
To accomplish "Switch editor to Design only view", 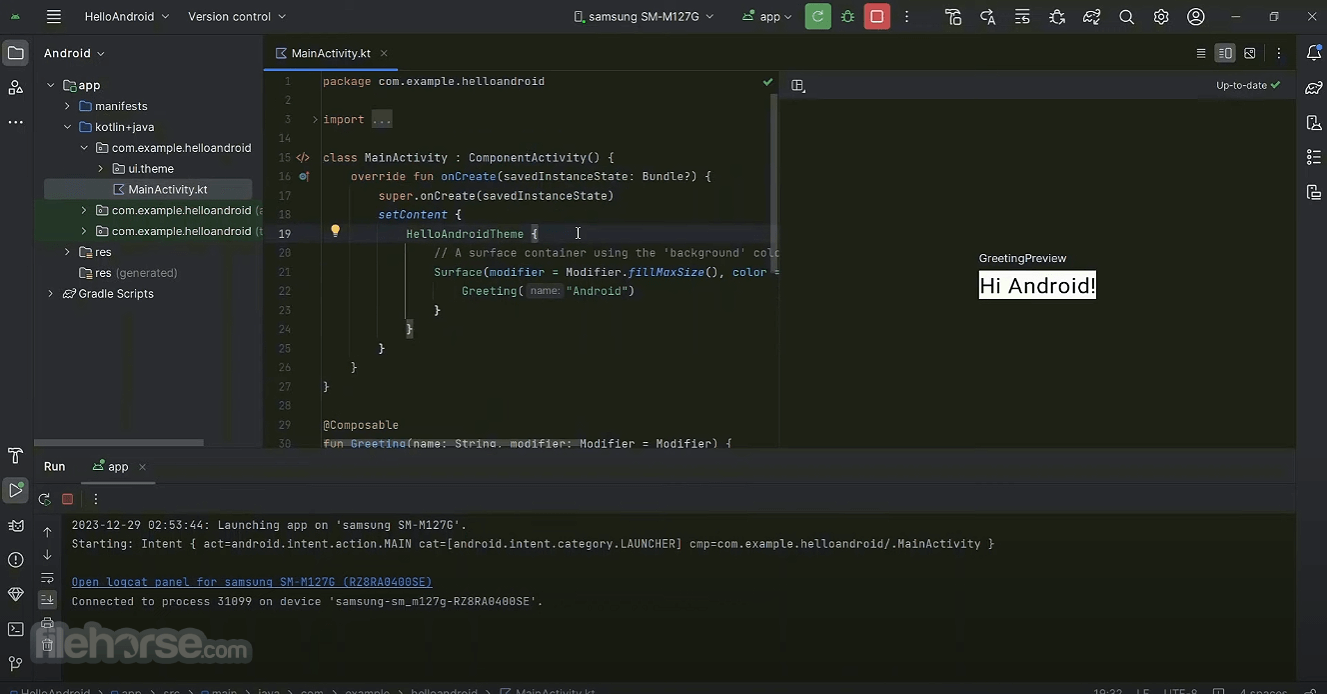I will click(1250, 53).
